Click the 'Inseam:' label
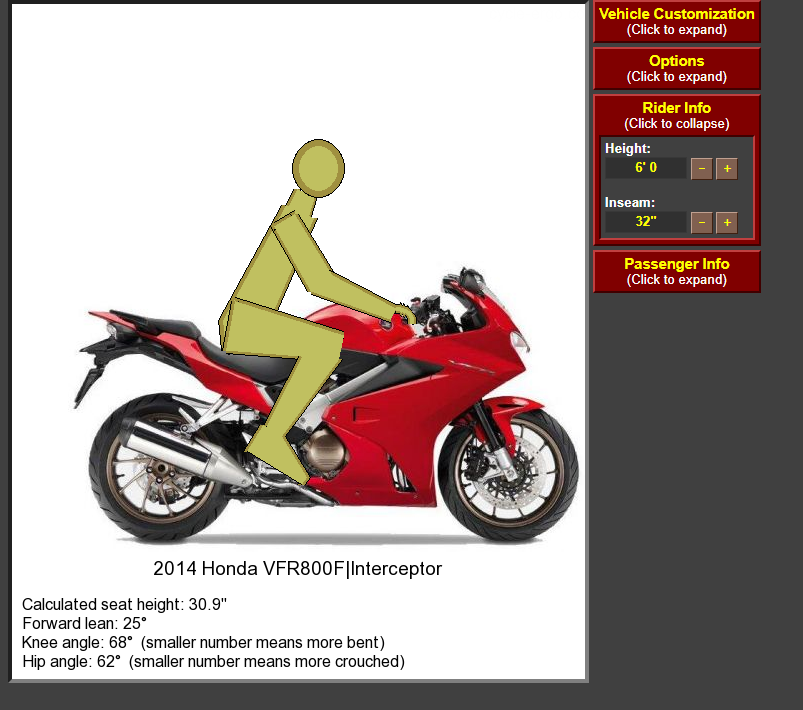This screenshot has height=710, width=803. [x=630, y=202]
